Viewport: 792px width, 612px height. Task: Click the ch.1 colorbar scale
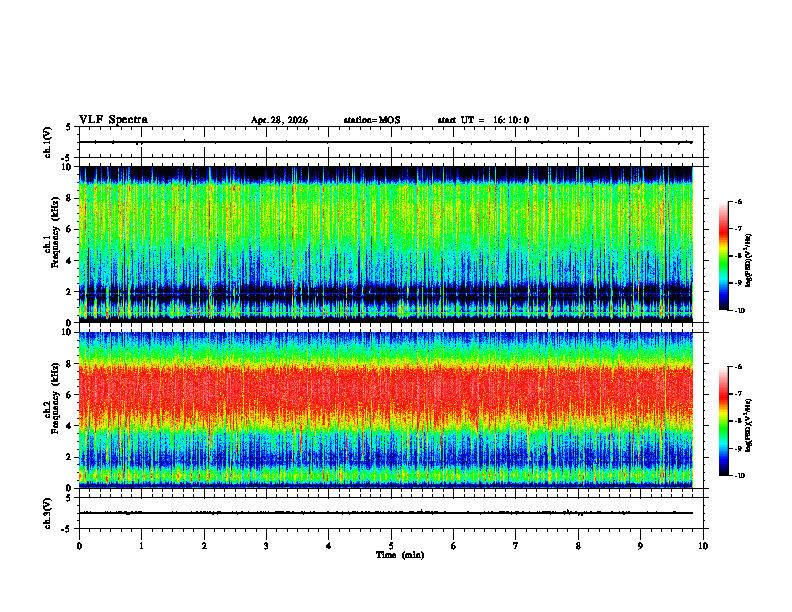pos(723,256)
